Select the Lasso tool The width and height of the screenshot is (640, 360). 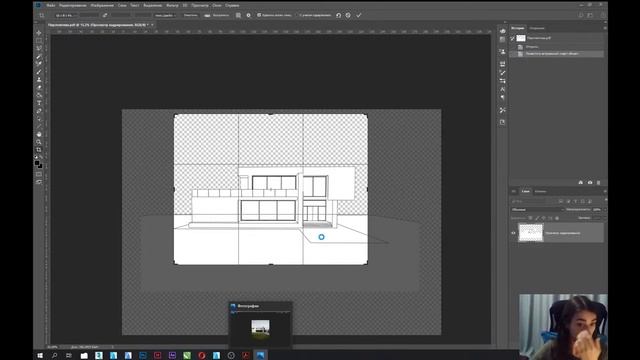click(x=39, y=48)
